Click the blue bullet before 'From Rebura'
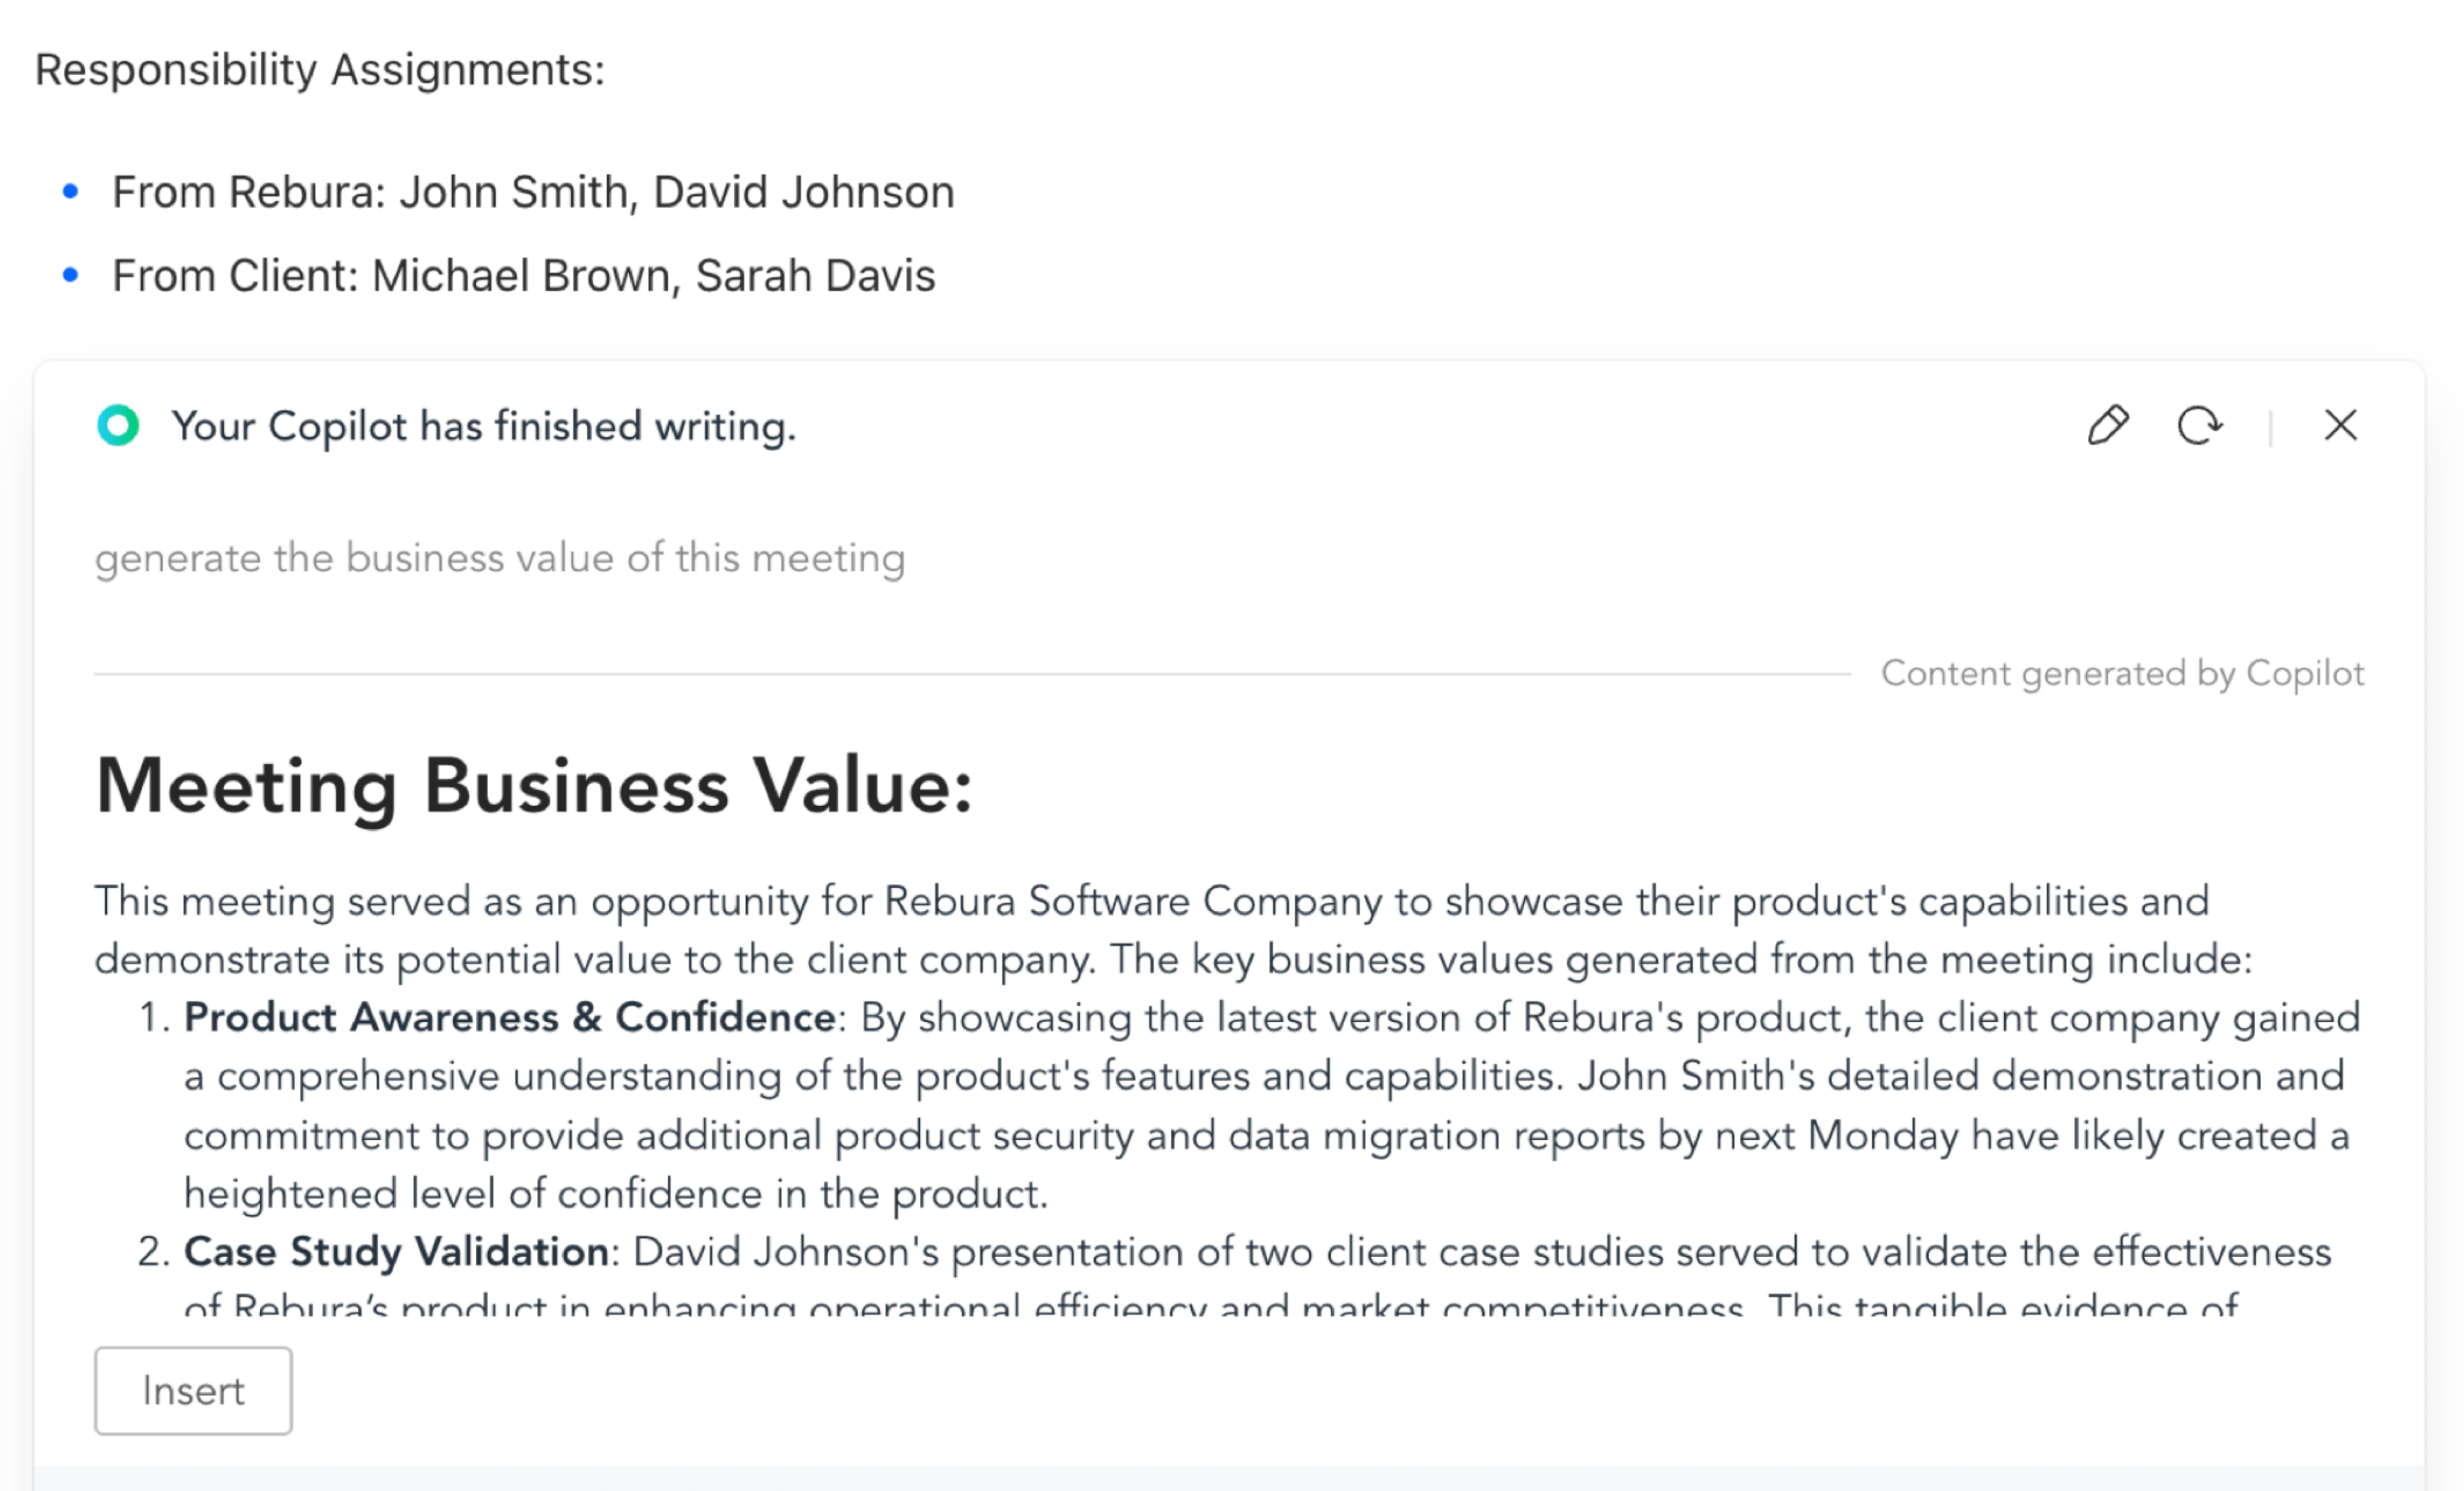The height and width of the screenshot is (1491, 2464). (x=70, y=191)
